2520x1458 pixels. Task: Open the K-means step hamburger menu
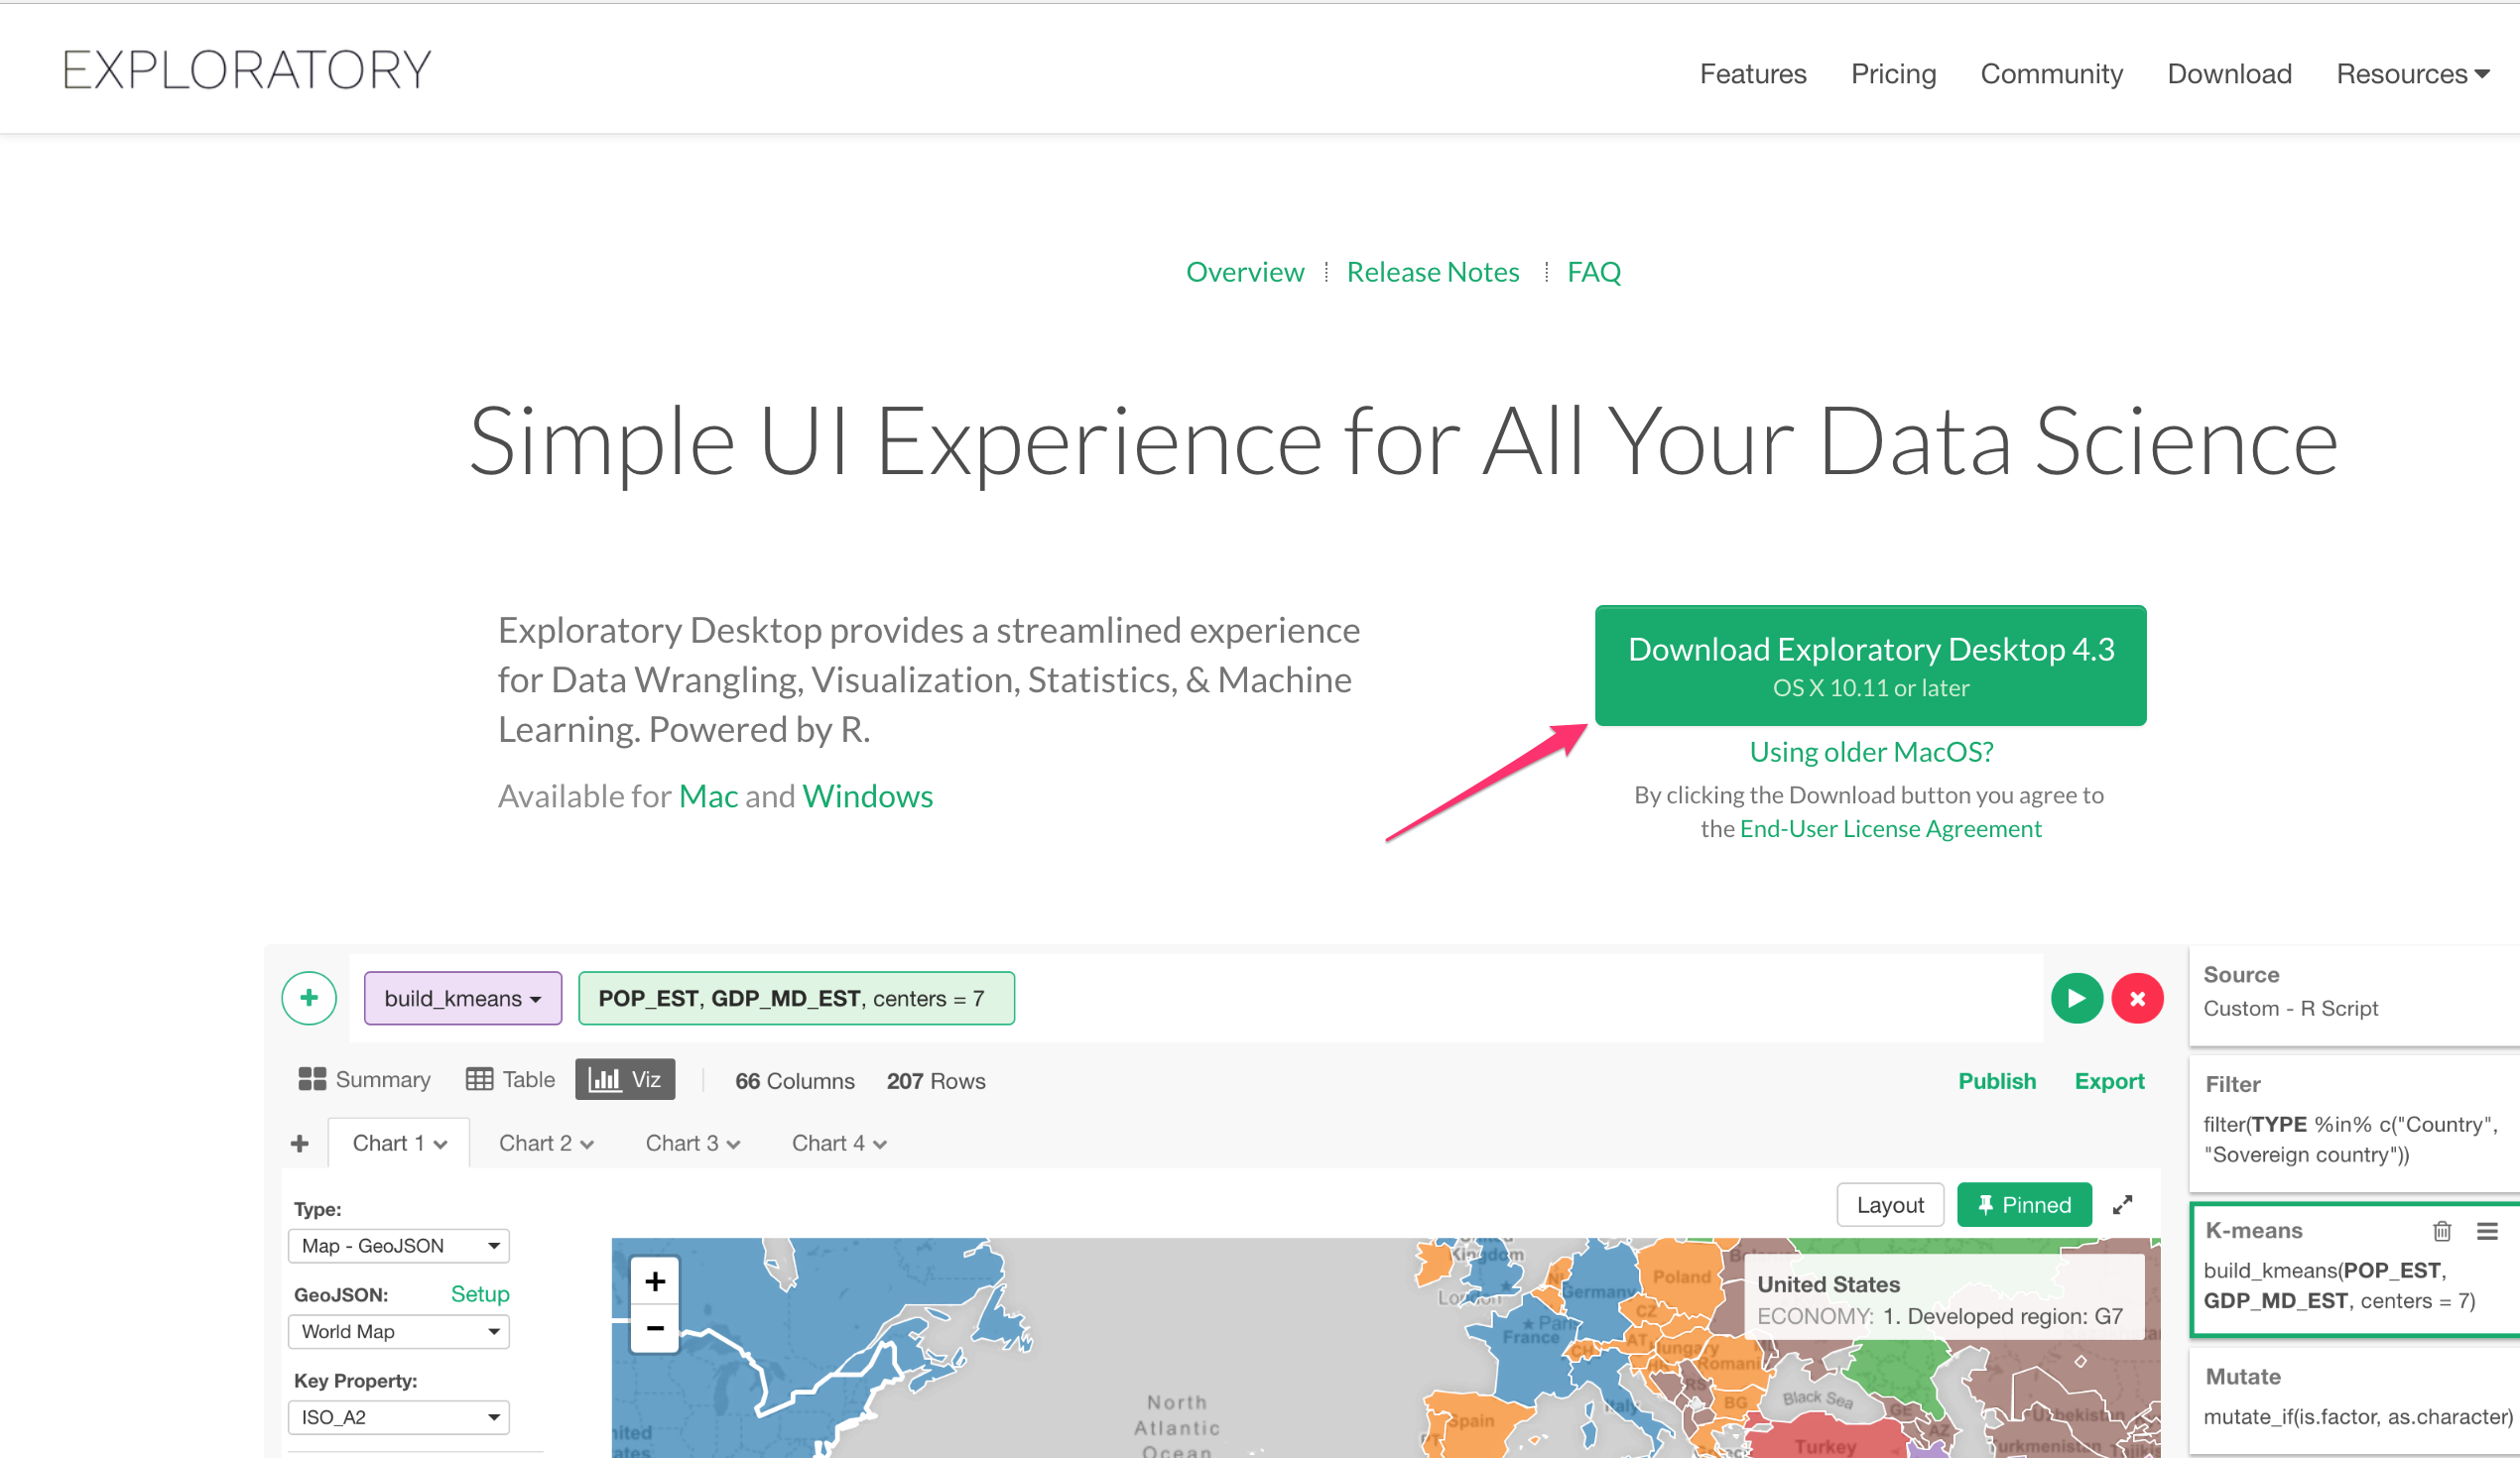point(2487,1231)
